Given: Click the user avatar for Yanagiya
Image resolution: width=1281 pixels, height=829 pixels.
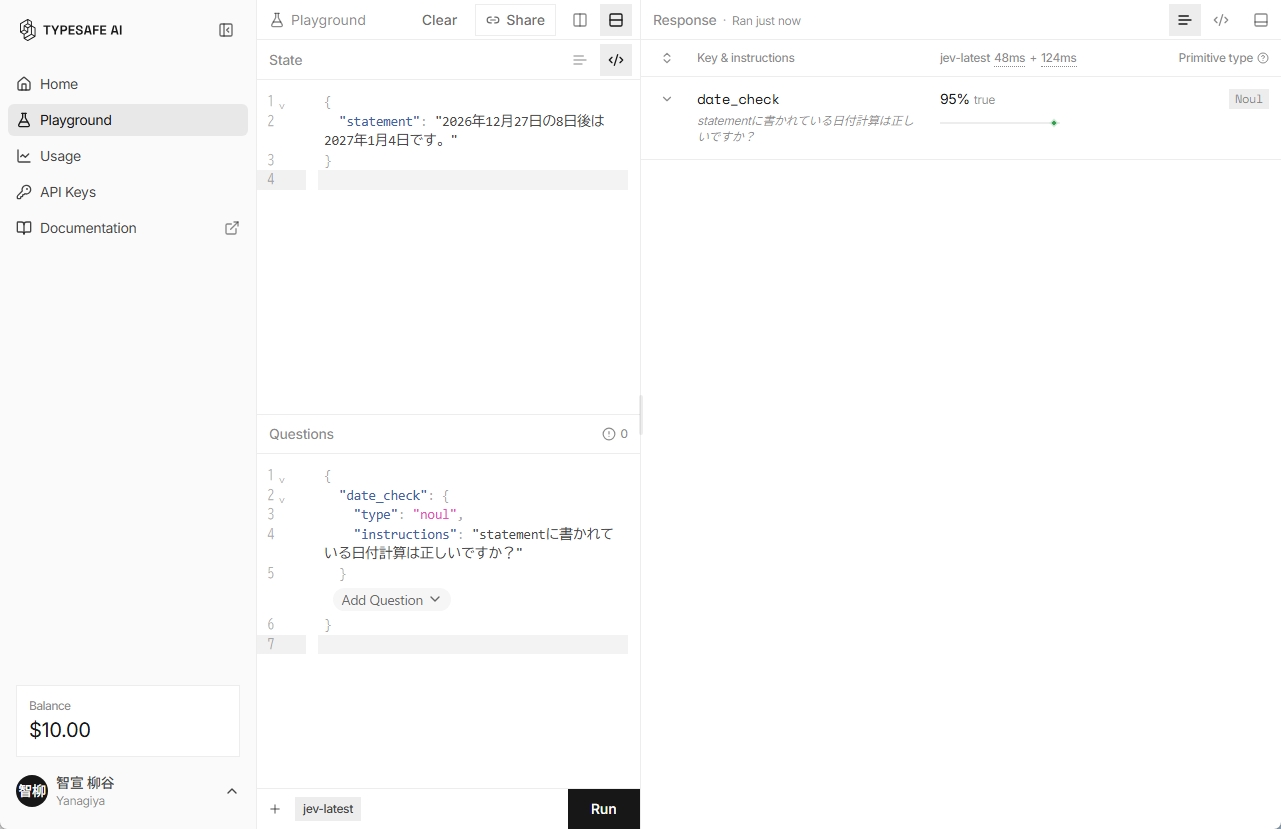Looking at the screenshot, I should [32, 791].
